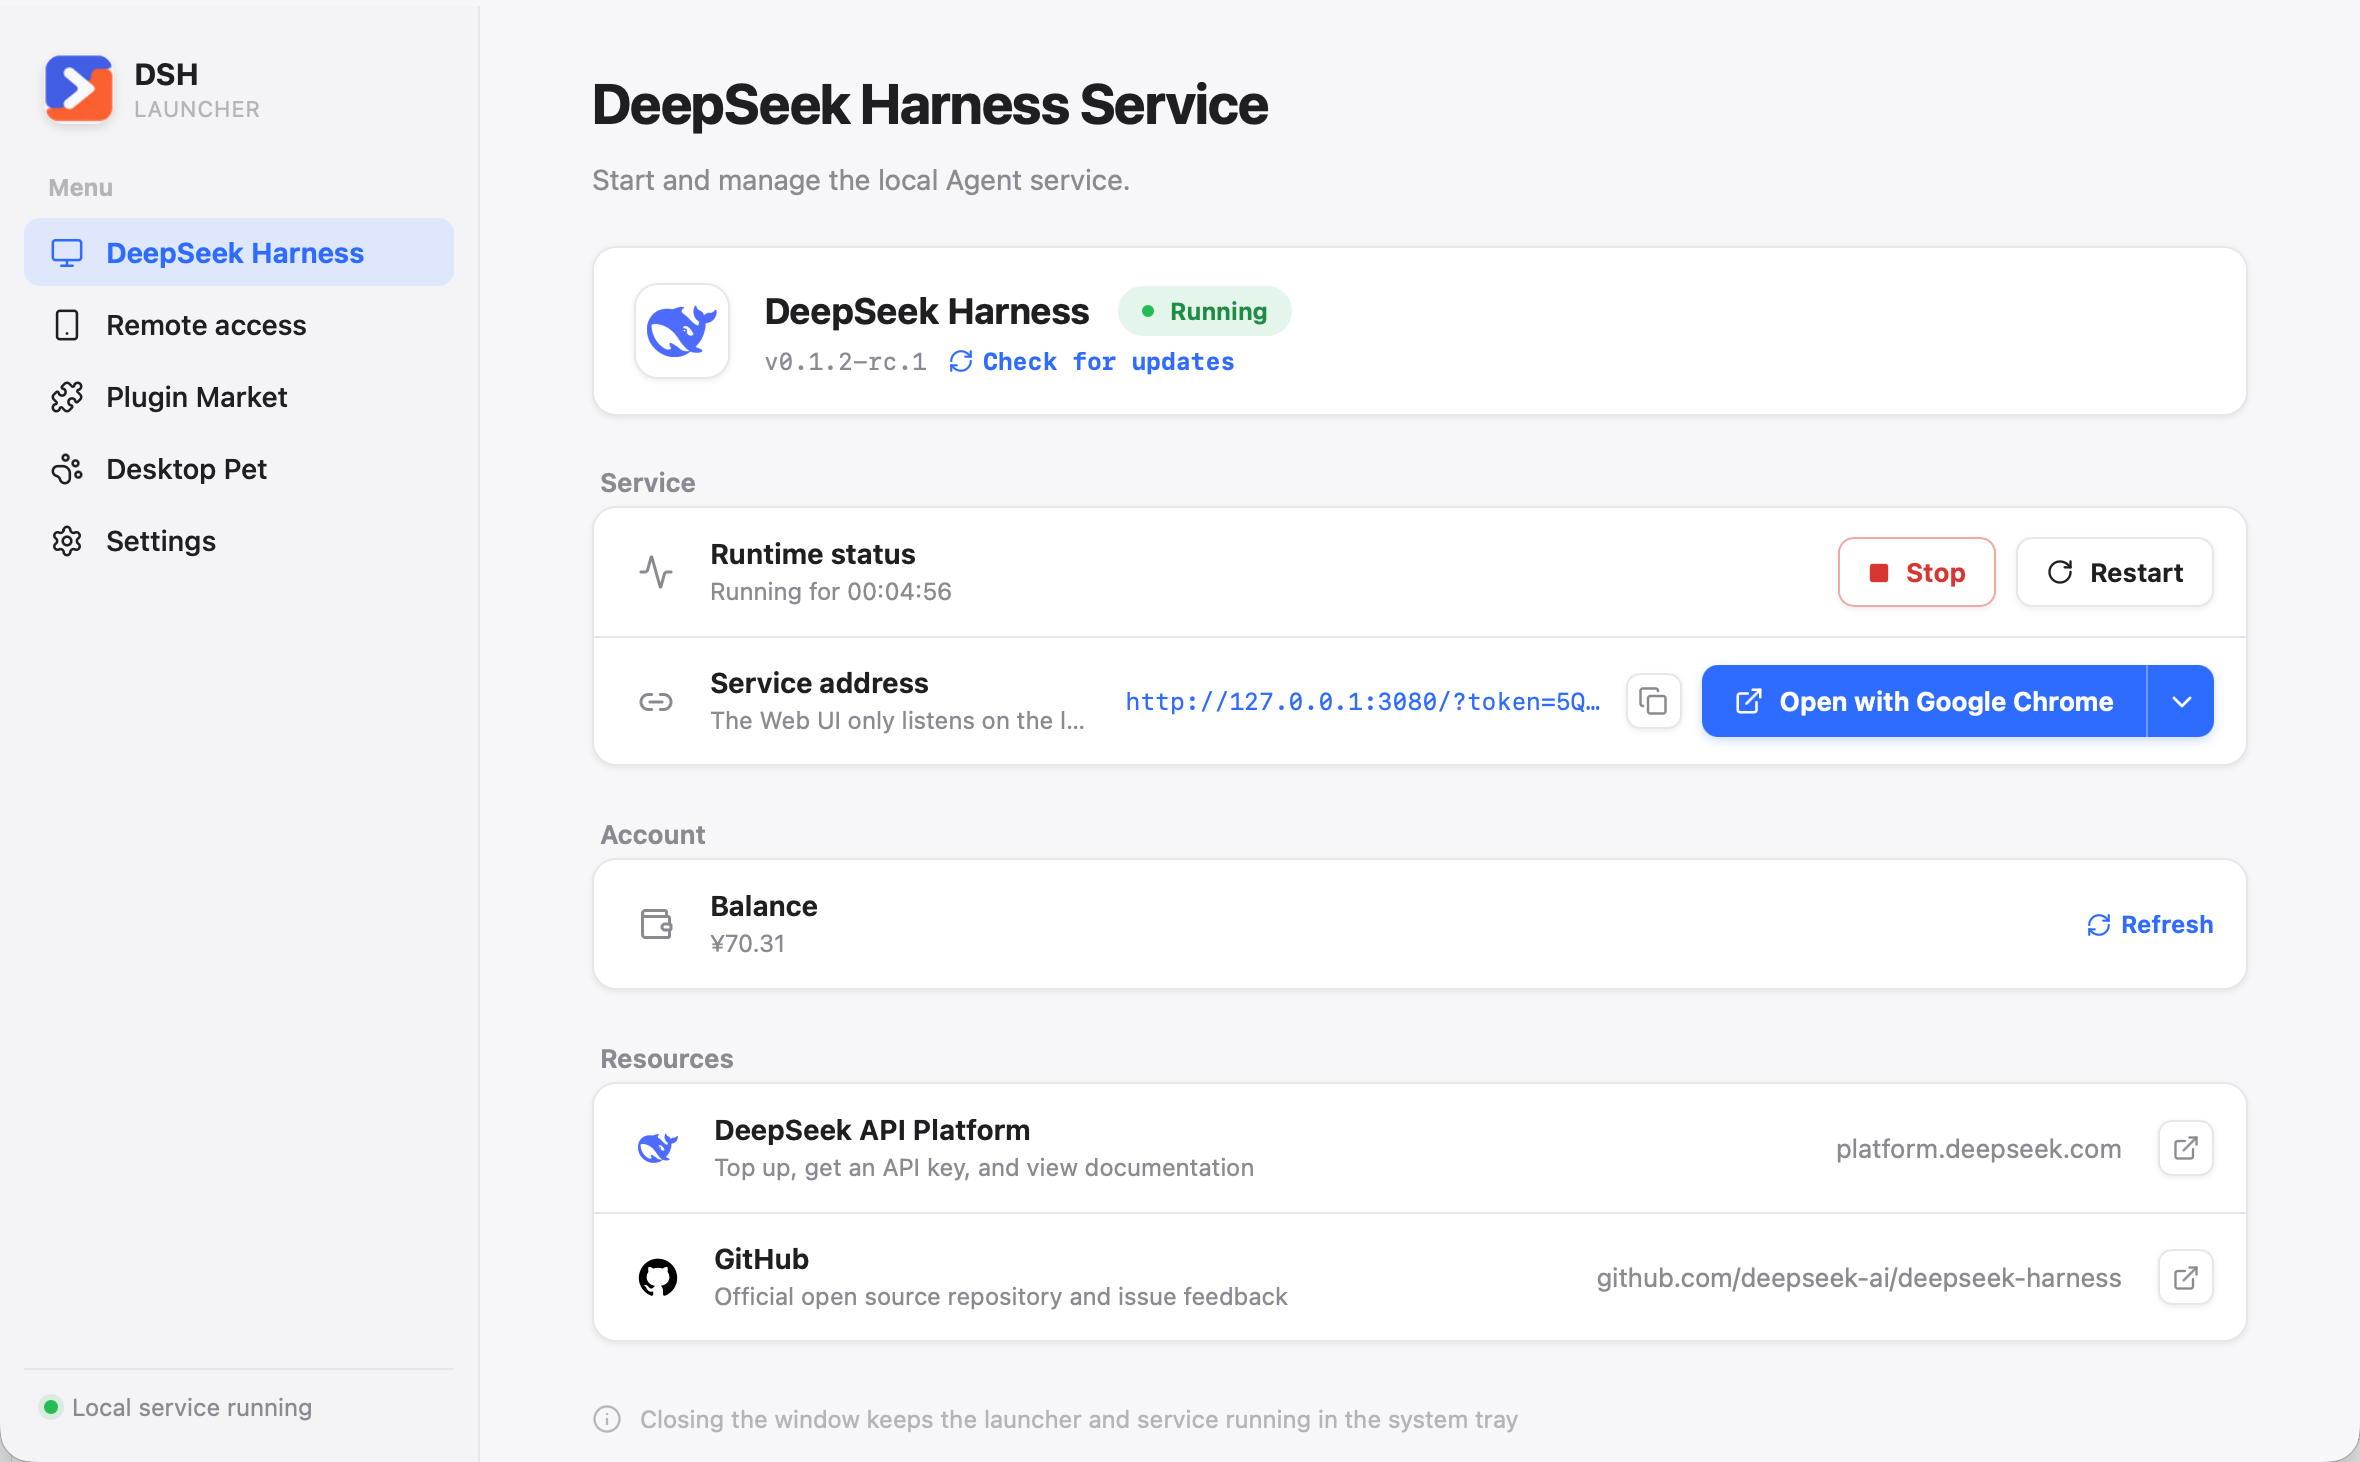Stop the running service
Image resolution: width=2360 pixels, height=1462 pixels.
pos(1917,573)
